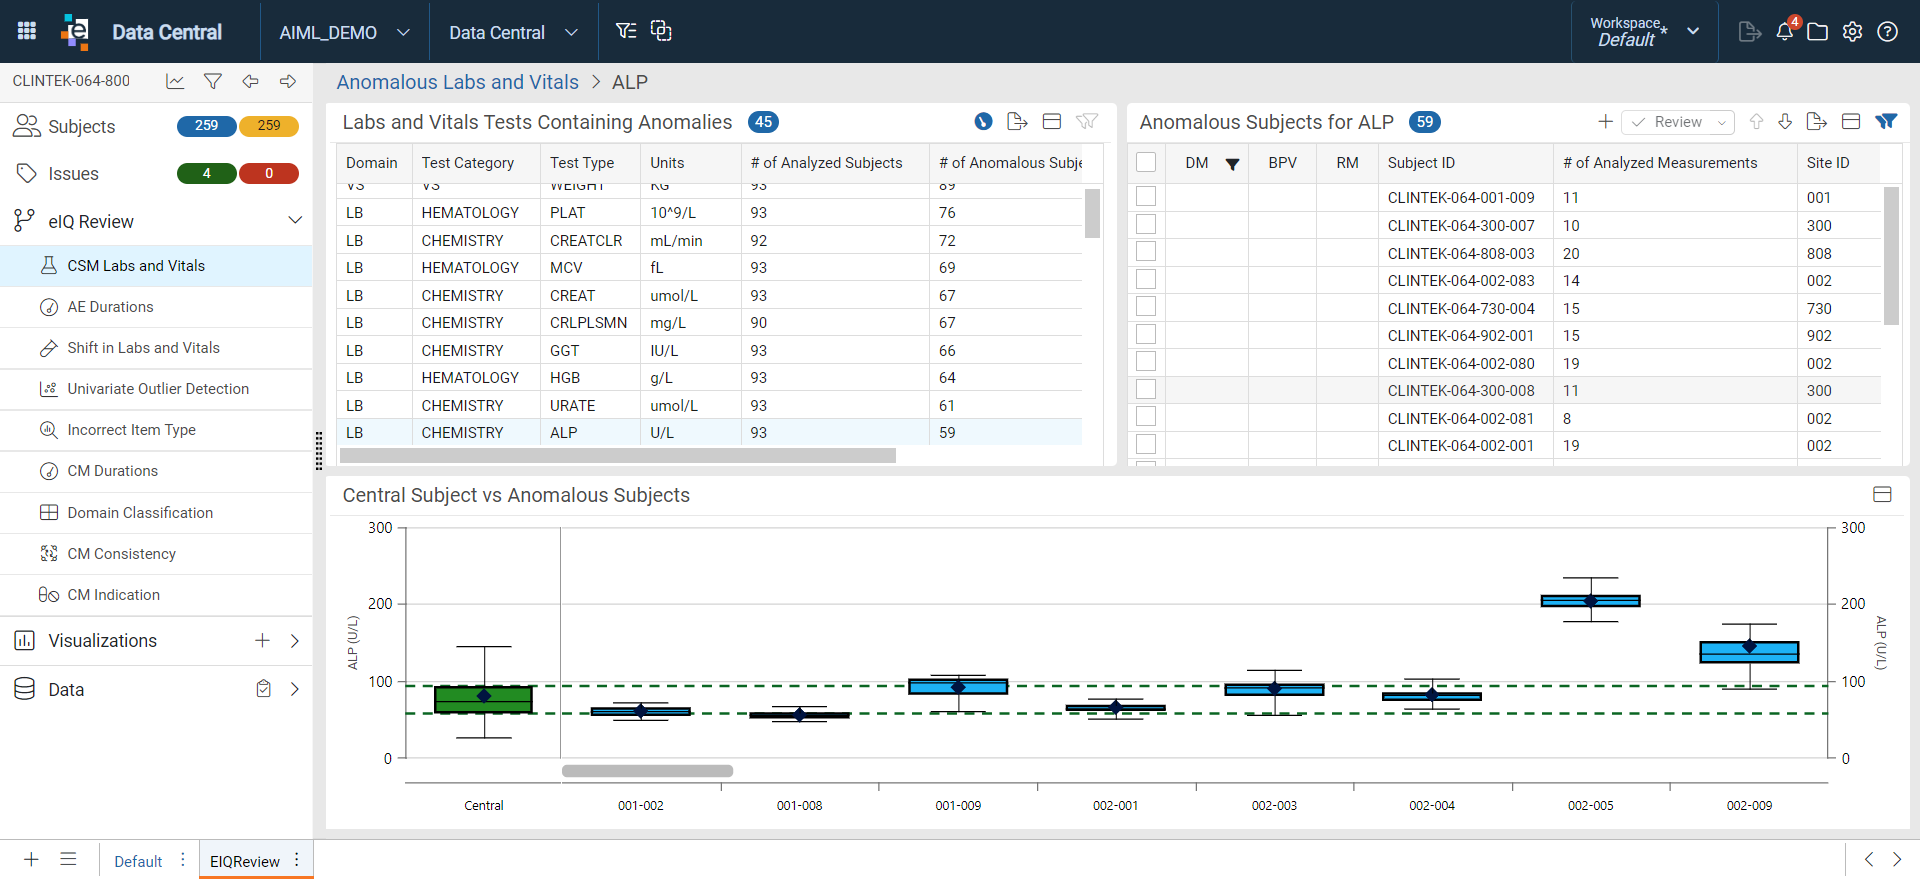The image size is (1920, 879).
Task: Click the chart horizontal scrollbar thumb
Action: [x=647, y=771]
